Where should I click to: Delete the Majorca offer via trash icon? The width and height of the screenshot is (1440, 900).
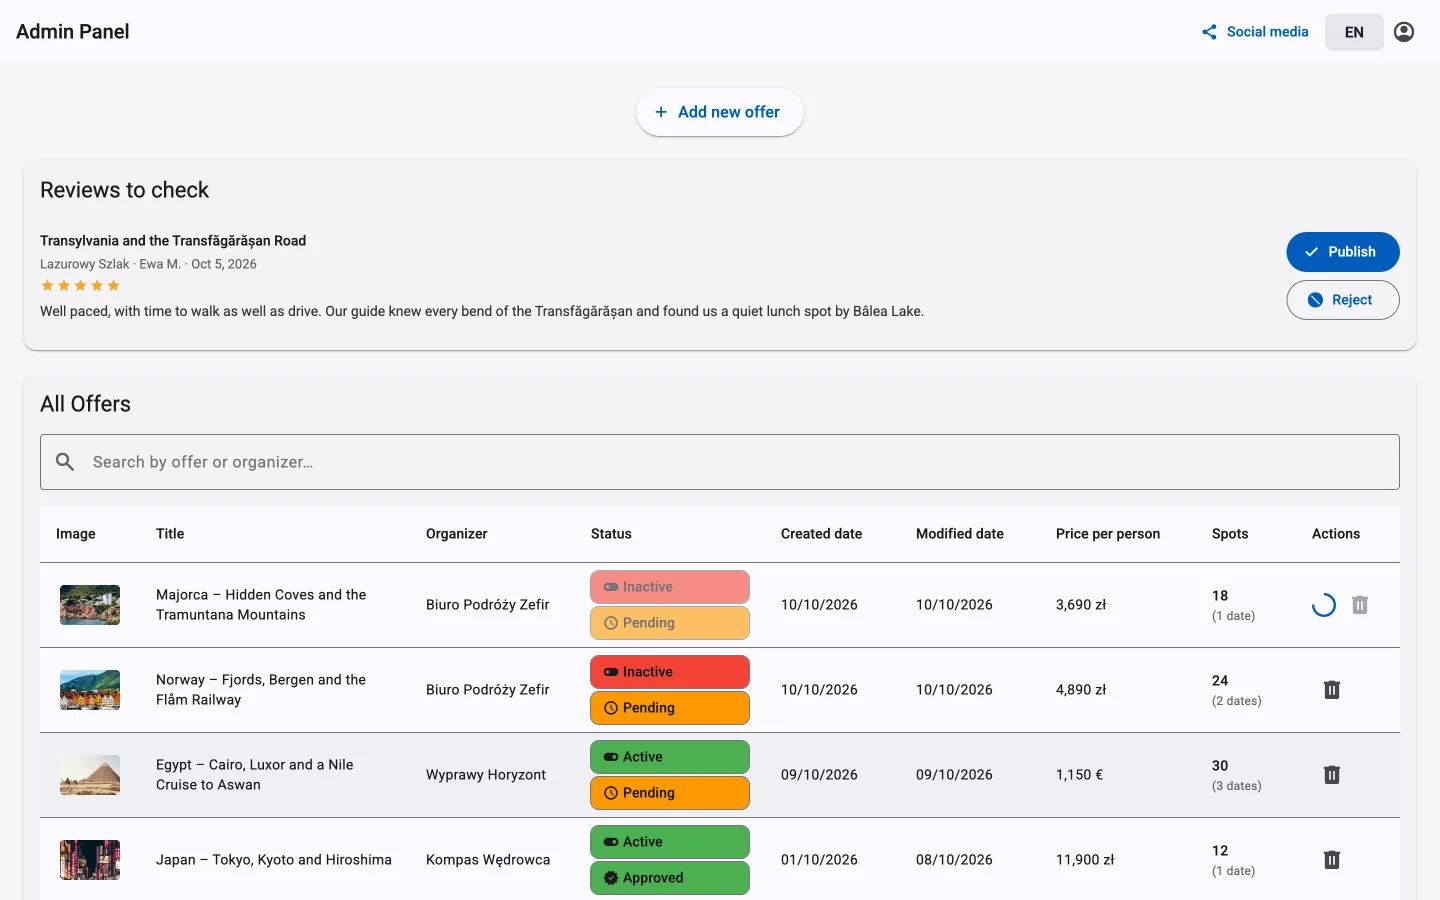pos(1360,605)
